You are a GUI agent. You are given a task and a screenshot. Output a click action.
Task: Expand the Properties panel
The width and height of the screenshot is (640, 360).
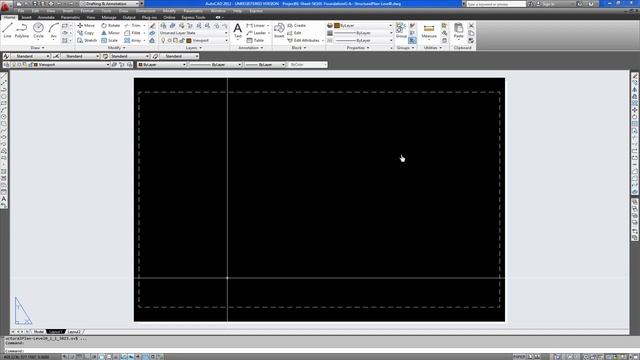(358, 48)
